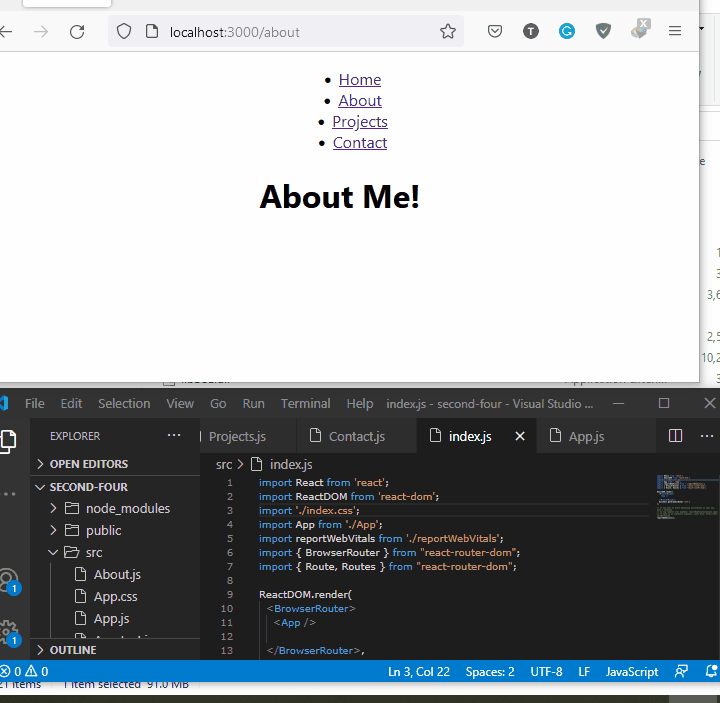Viewport: 720px width, 703px height.
Task: Click the About Me! heading
Action: click(340, 197)
